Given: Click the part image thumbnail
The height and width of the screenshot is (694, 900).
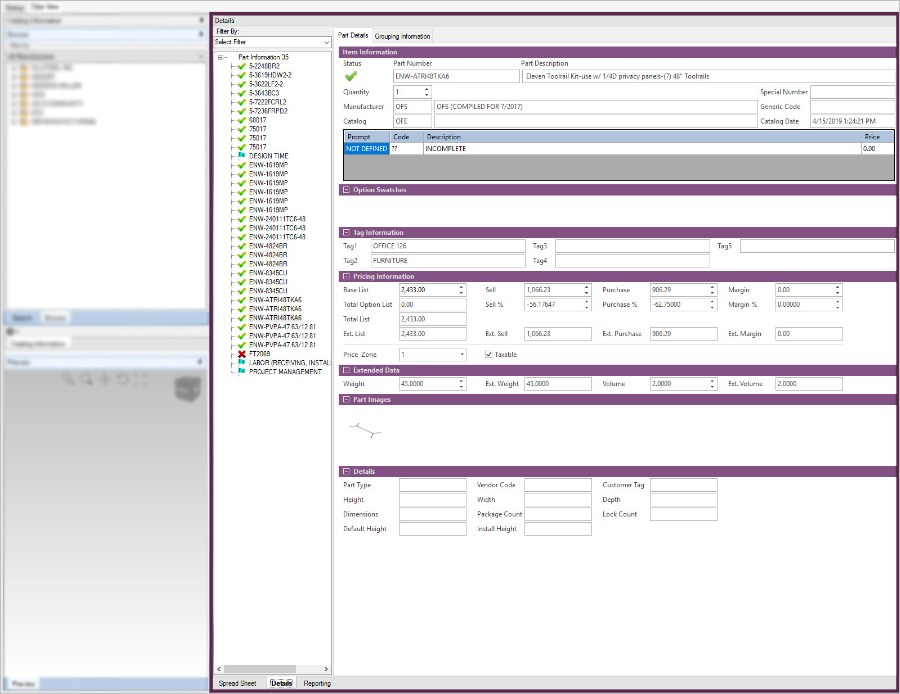Looking at the screenshot, I should [365, 430].
